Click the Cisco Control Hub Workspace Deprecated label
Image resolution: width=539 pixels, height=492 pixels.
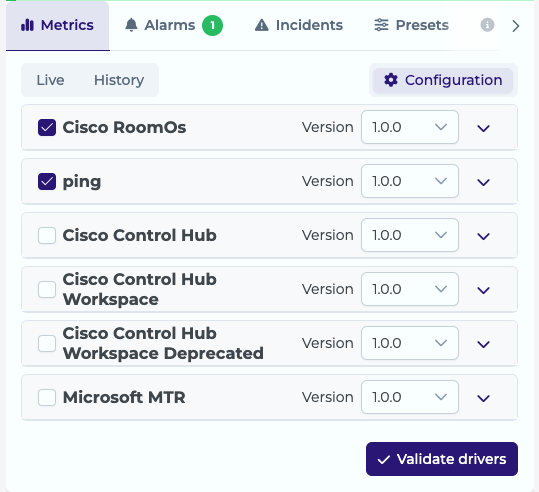(163, 343)
